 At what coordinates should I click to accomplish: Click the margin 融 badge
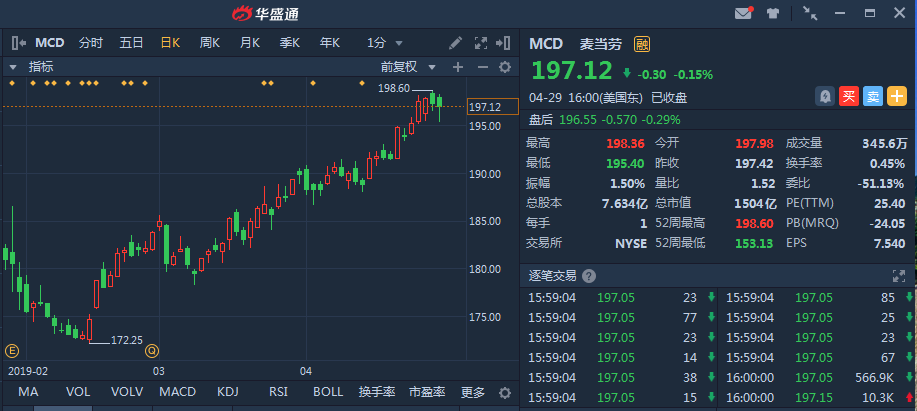(x=642, y=44)
